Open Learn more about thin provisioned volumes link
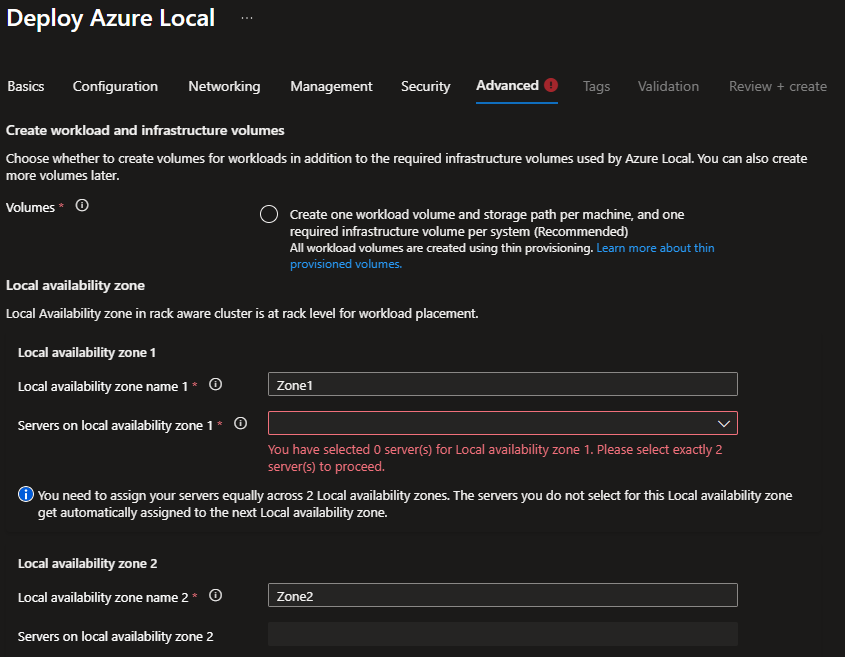 point(655,248)
